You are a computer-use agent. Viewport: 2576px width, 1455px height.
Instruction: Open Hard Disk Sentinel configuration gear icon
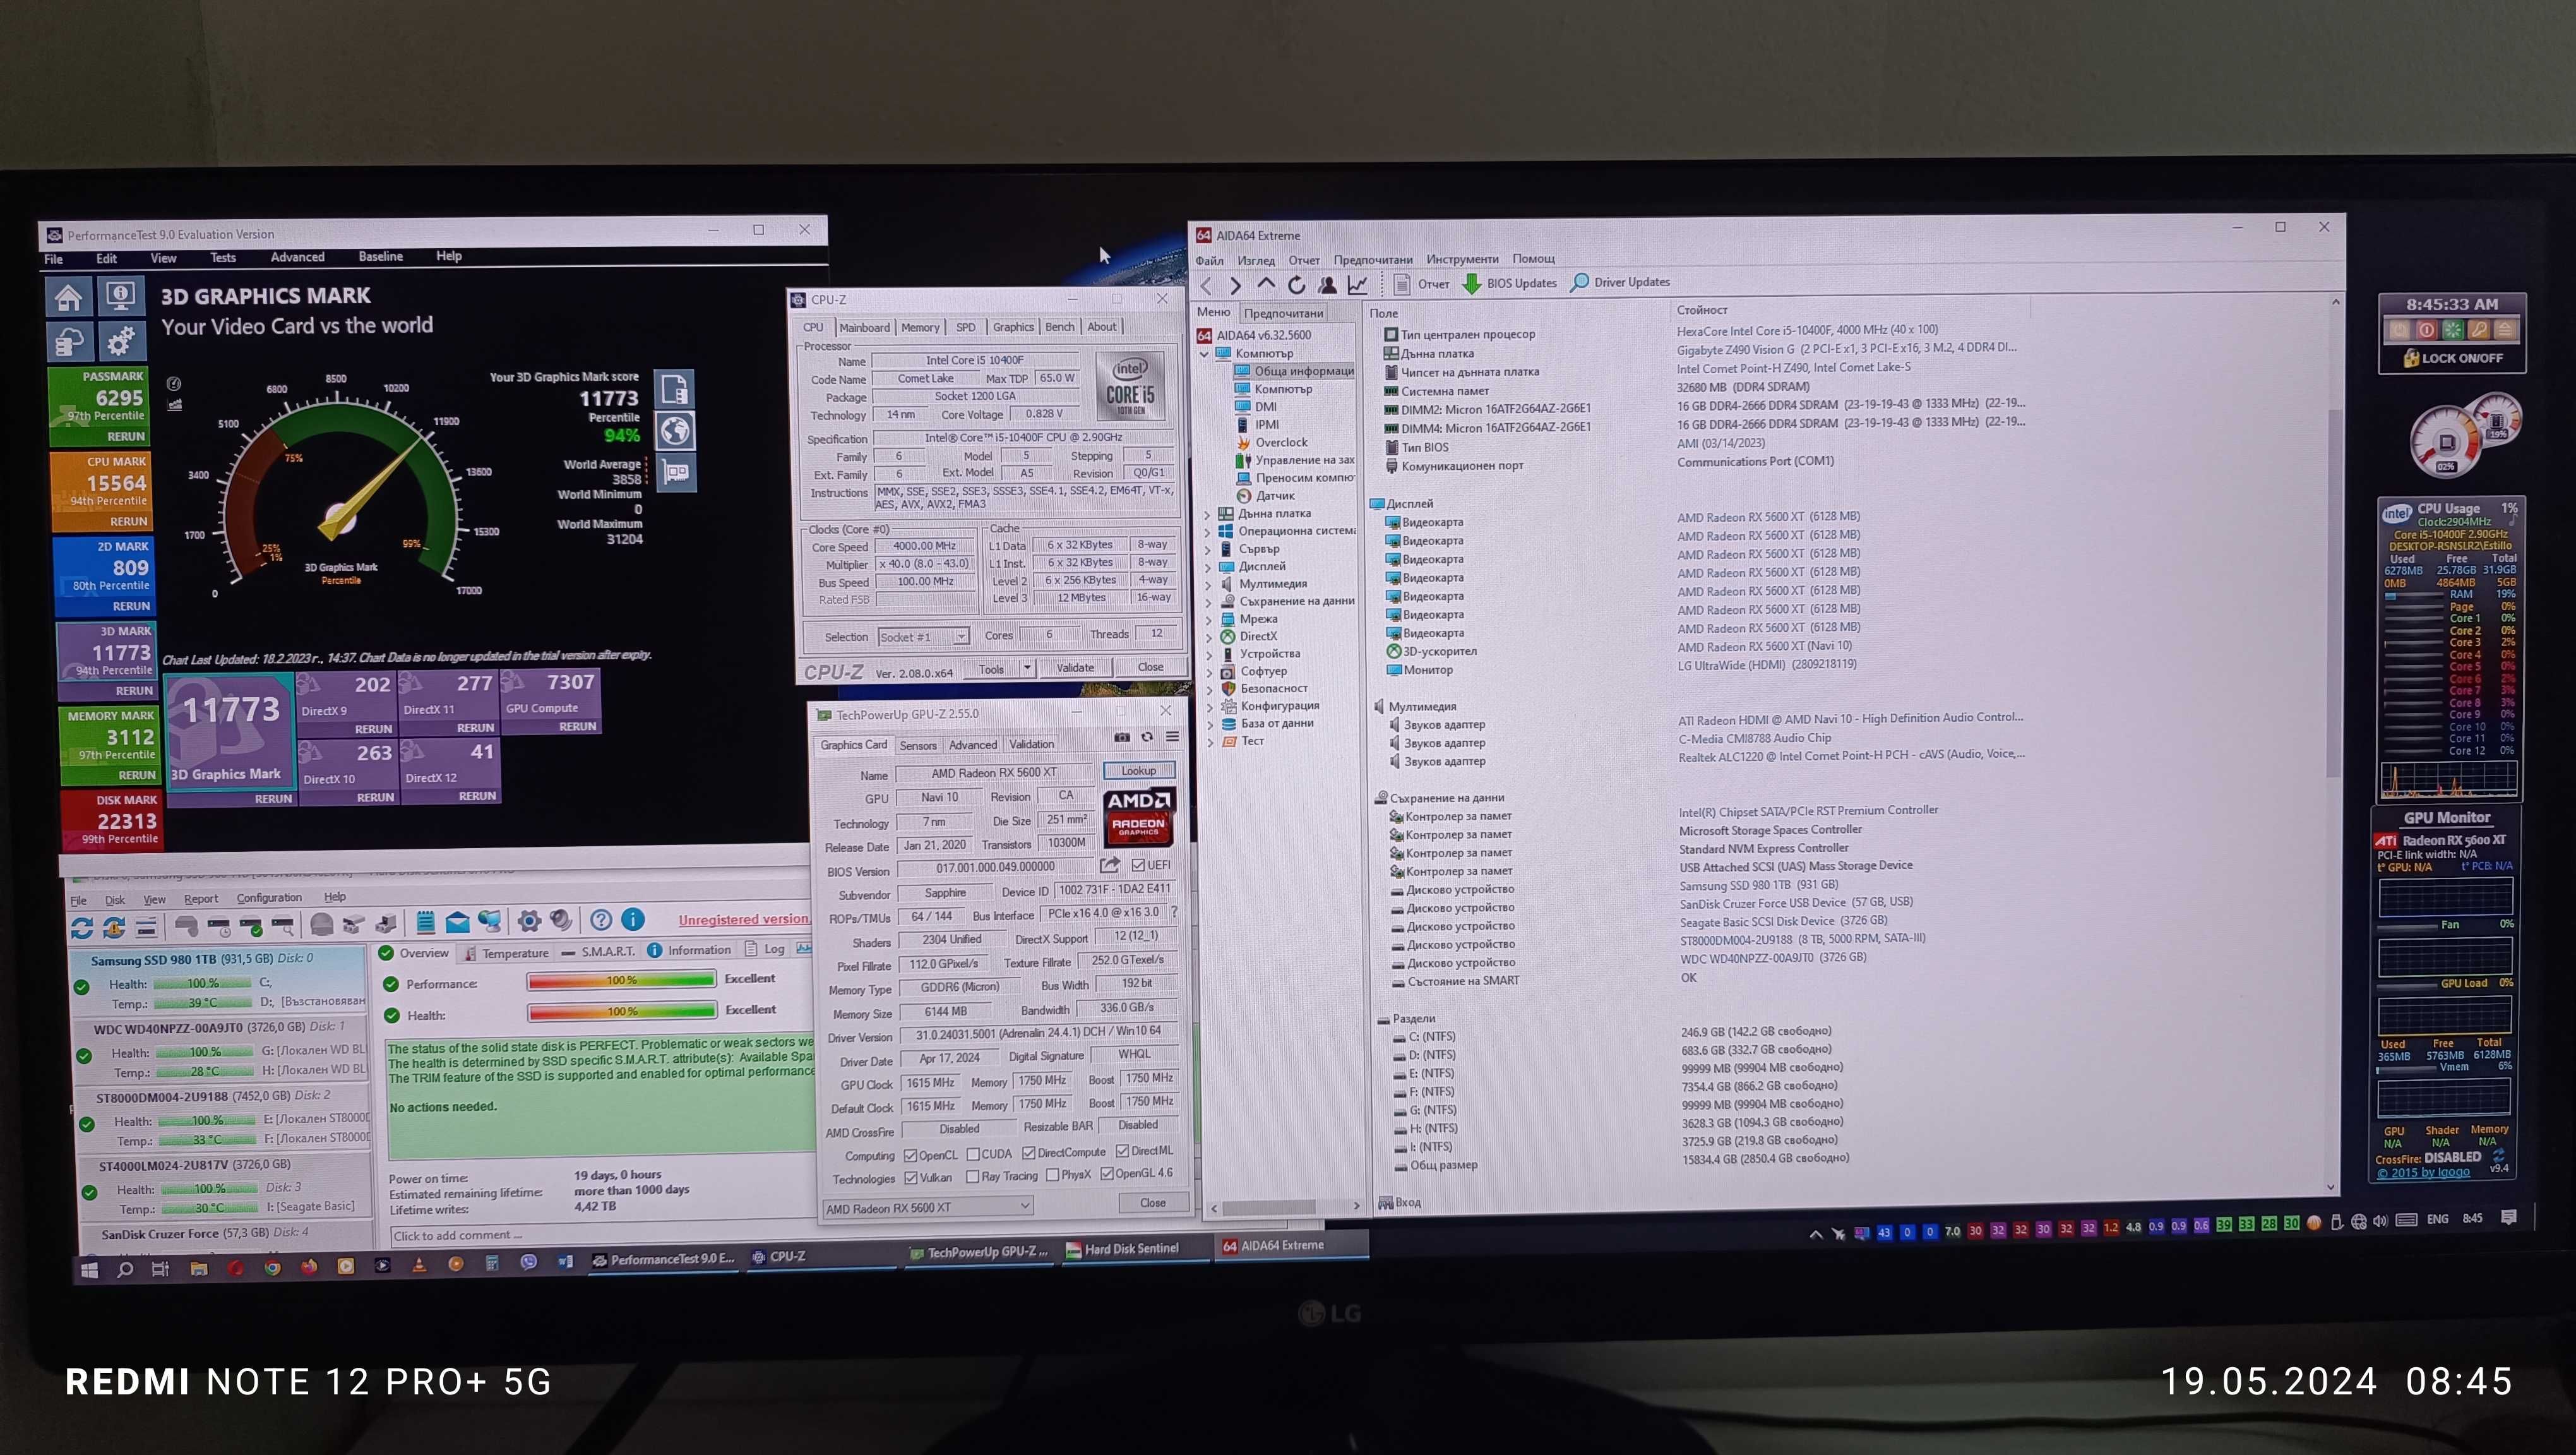click(x=529, y=921)
